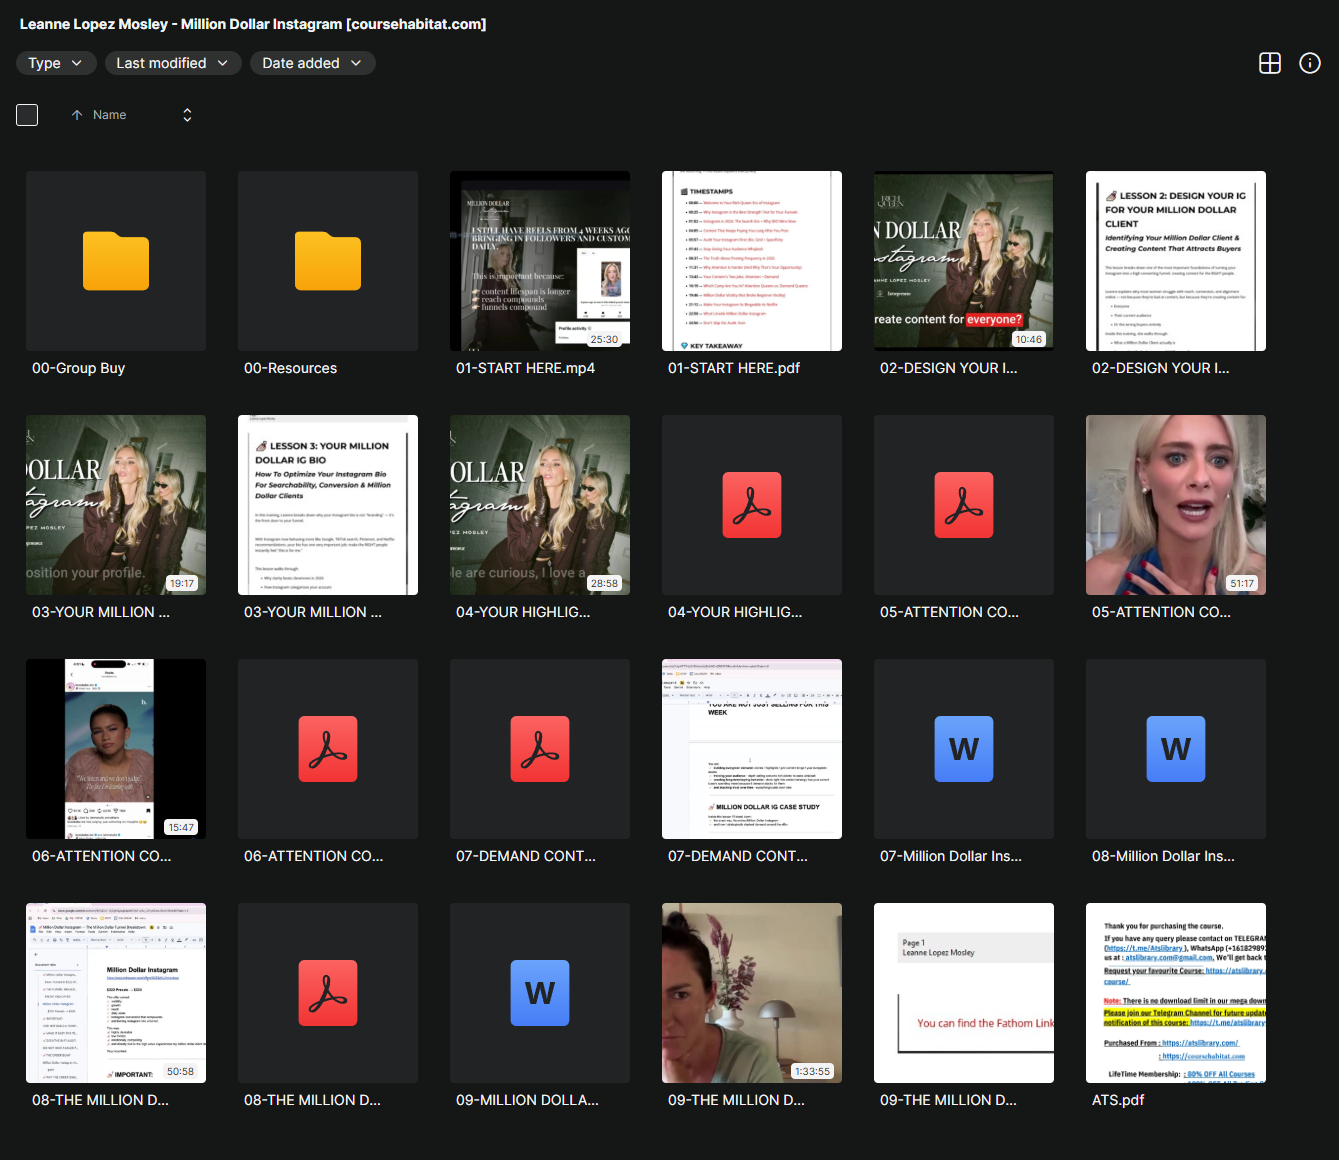The image size is (1339, 1160).
Task: Play the 01-START HERE.mp4 video thumbnail
Action: [x=540, y=261]
